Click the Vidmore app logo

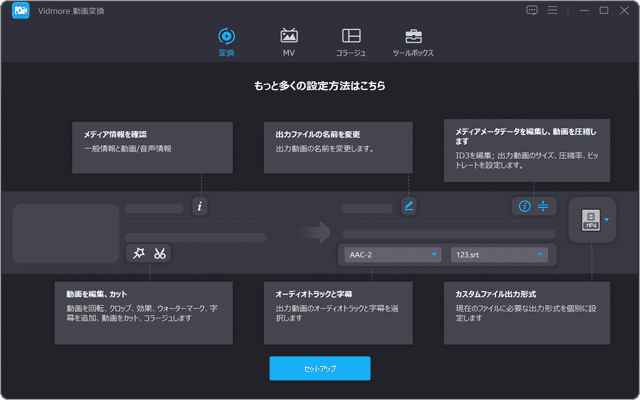click(x=20, y=10)
